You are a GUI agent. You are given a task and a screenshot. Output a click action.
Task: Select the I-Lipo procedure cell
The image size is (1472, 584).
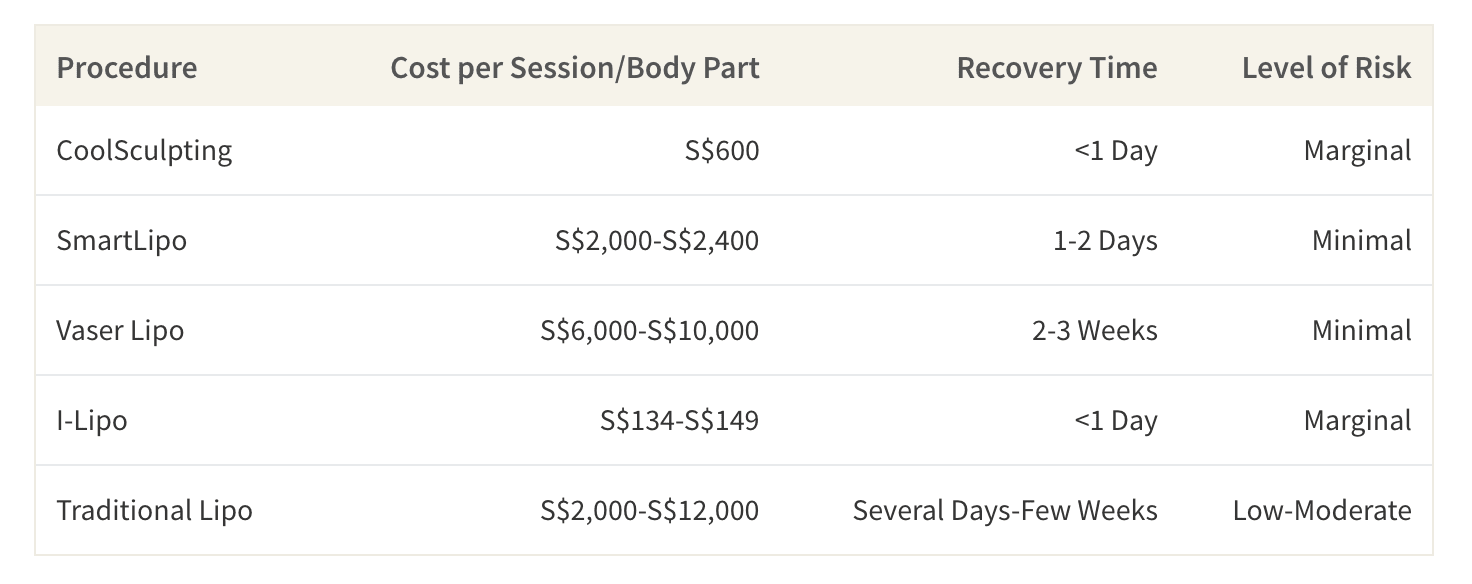point(92,421)
